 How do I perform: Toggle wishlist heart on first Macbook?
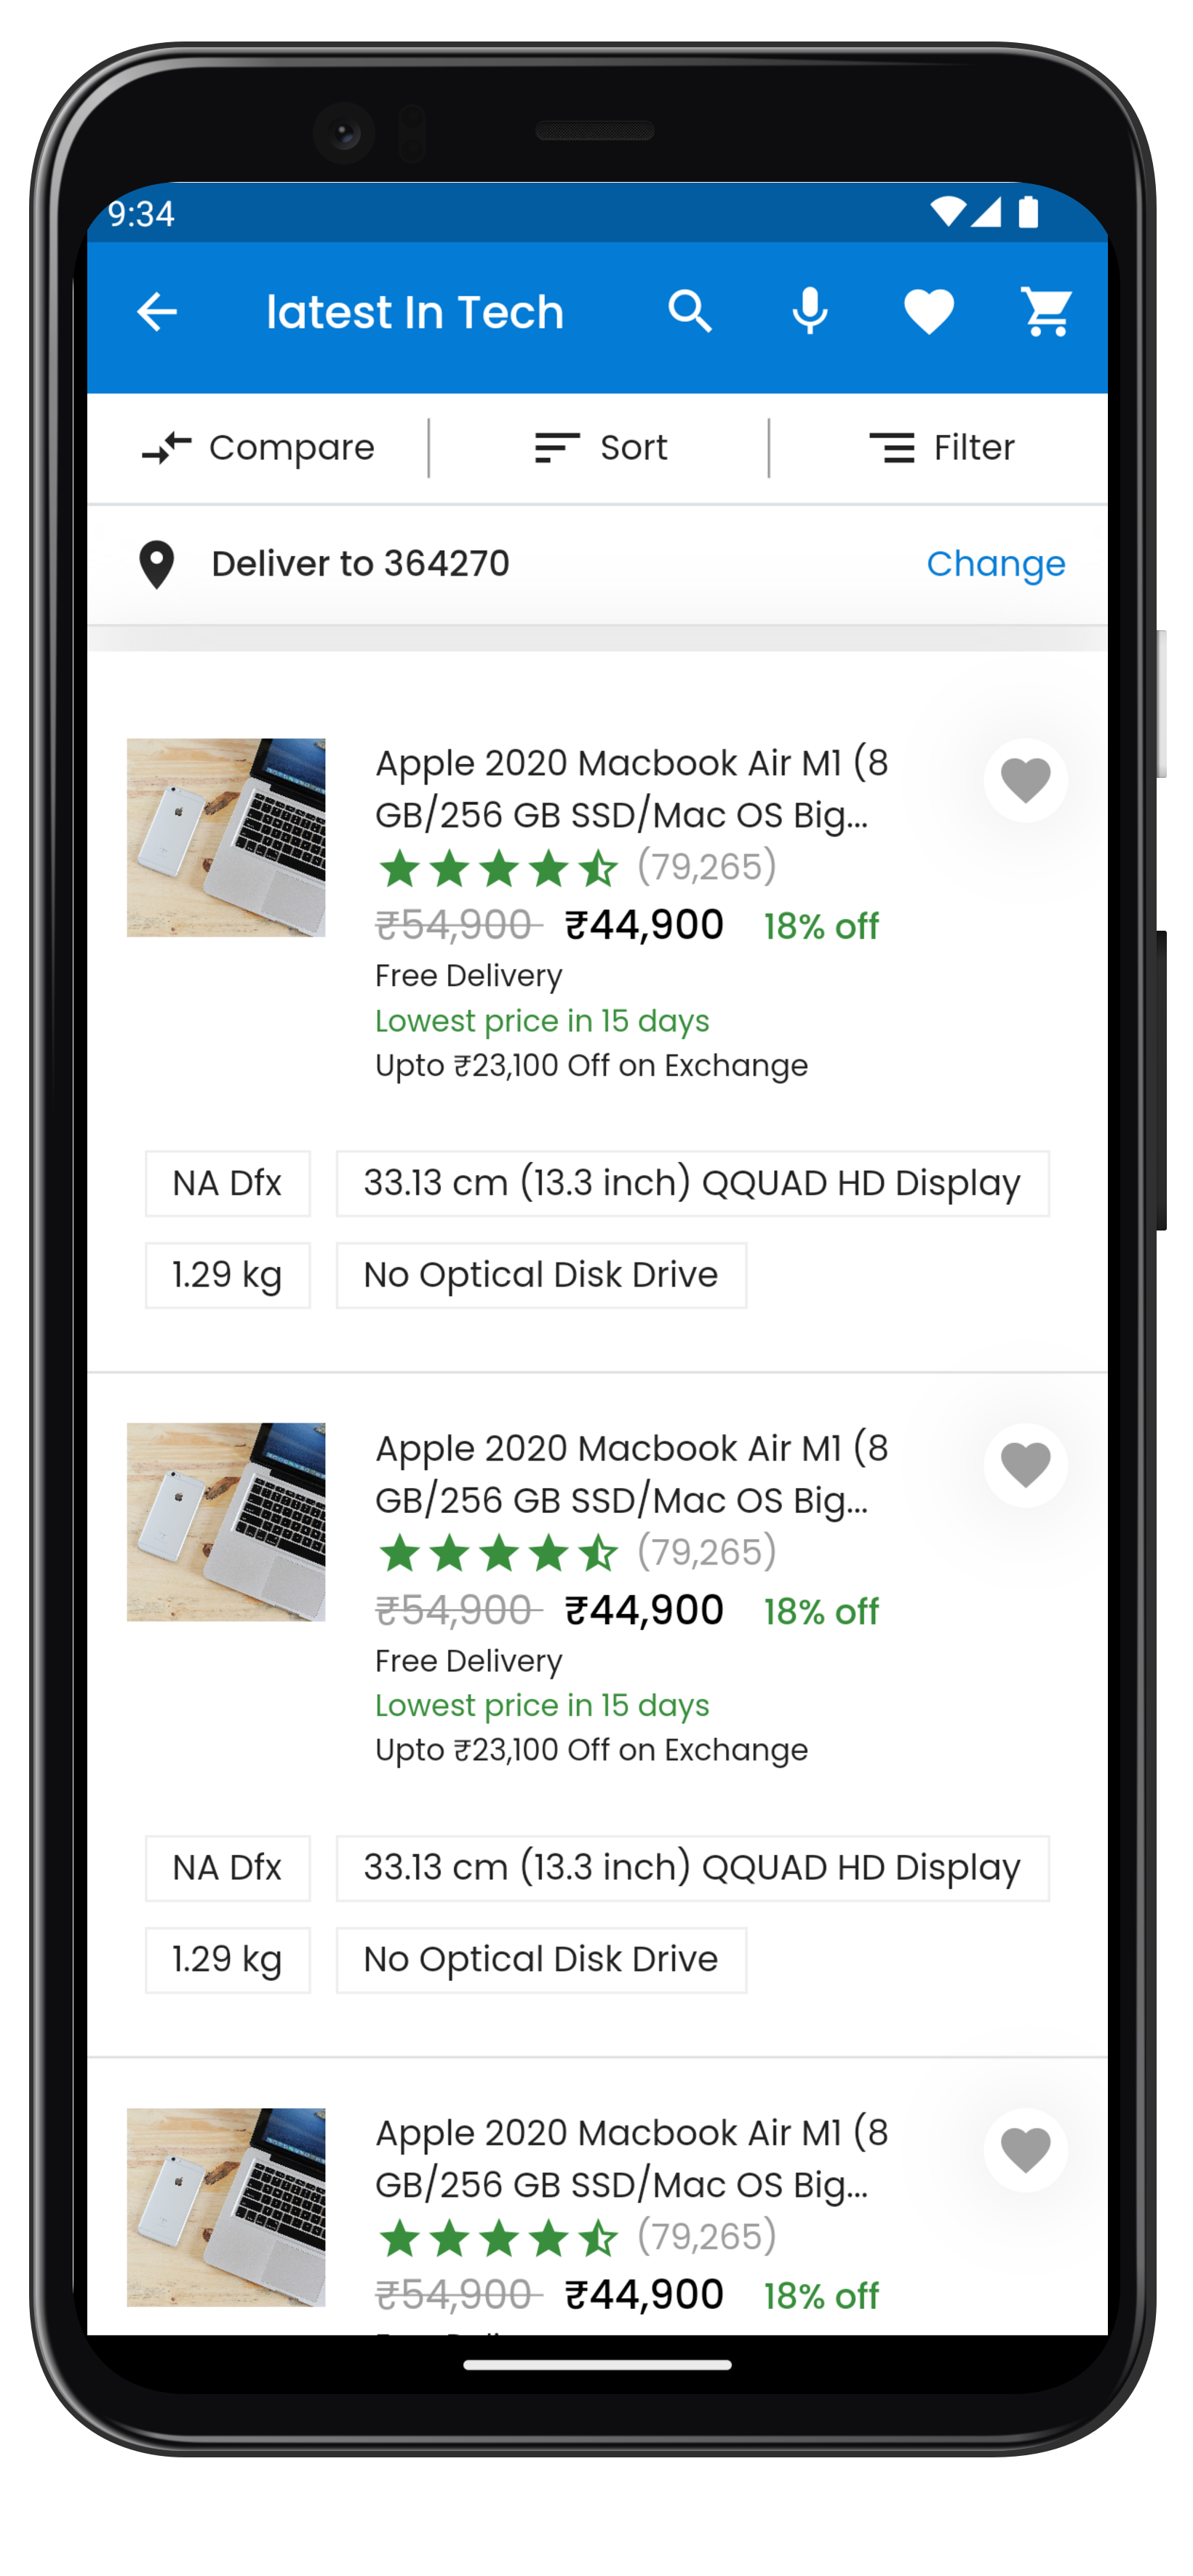point(1025,780)
